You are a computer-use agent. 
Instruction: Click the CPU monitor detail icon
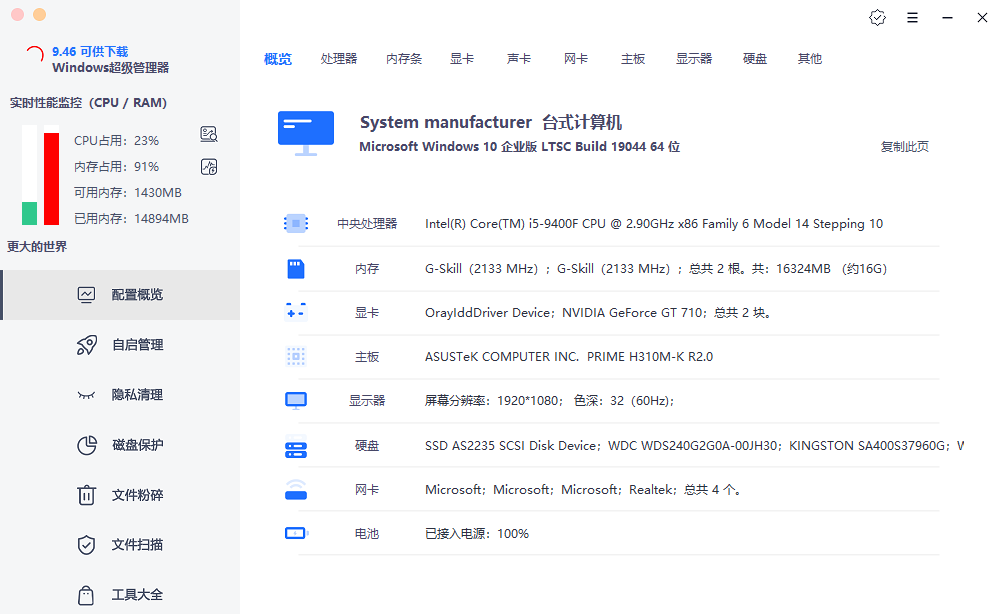tap(209, 134)
